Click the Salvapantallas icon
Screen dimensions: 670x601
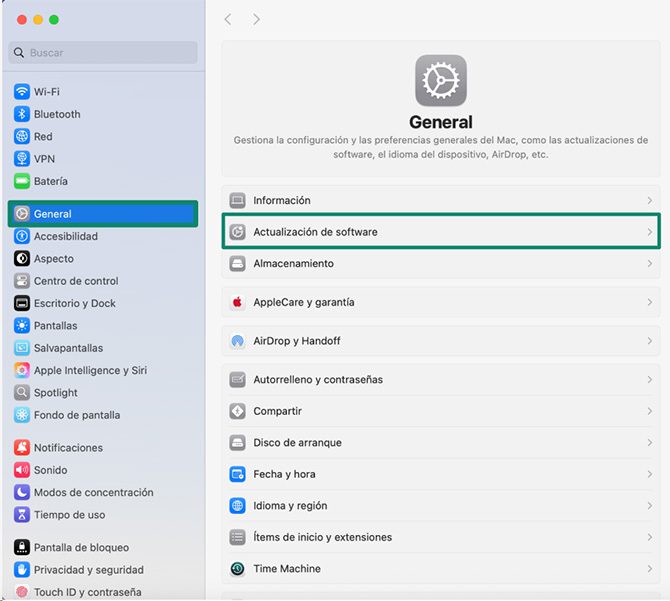(x=22, y=348)
